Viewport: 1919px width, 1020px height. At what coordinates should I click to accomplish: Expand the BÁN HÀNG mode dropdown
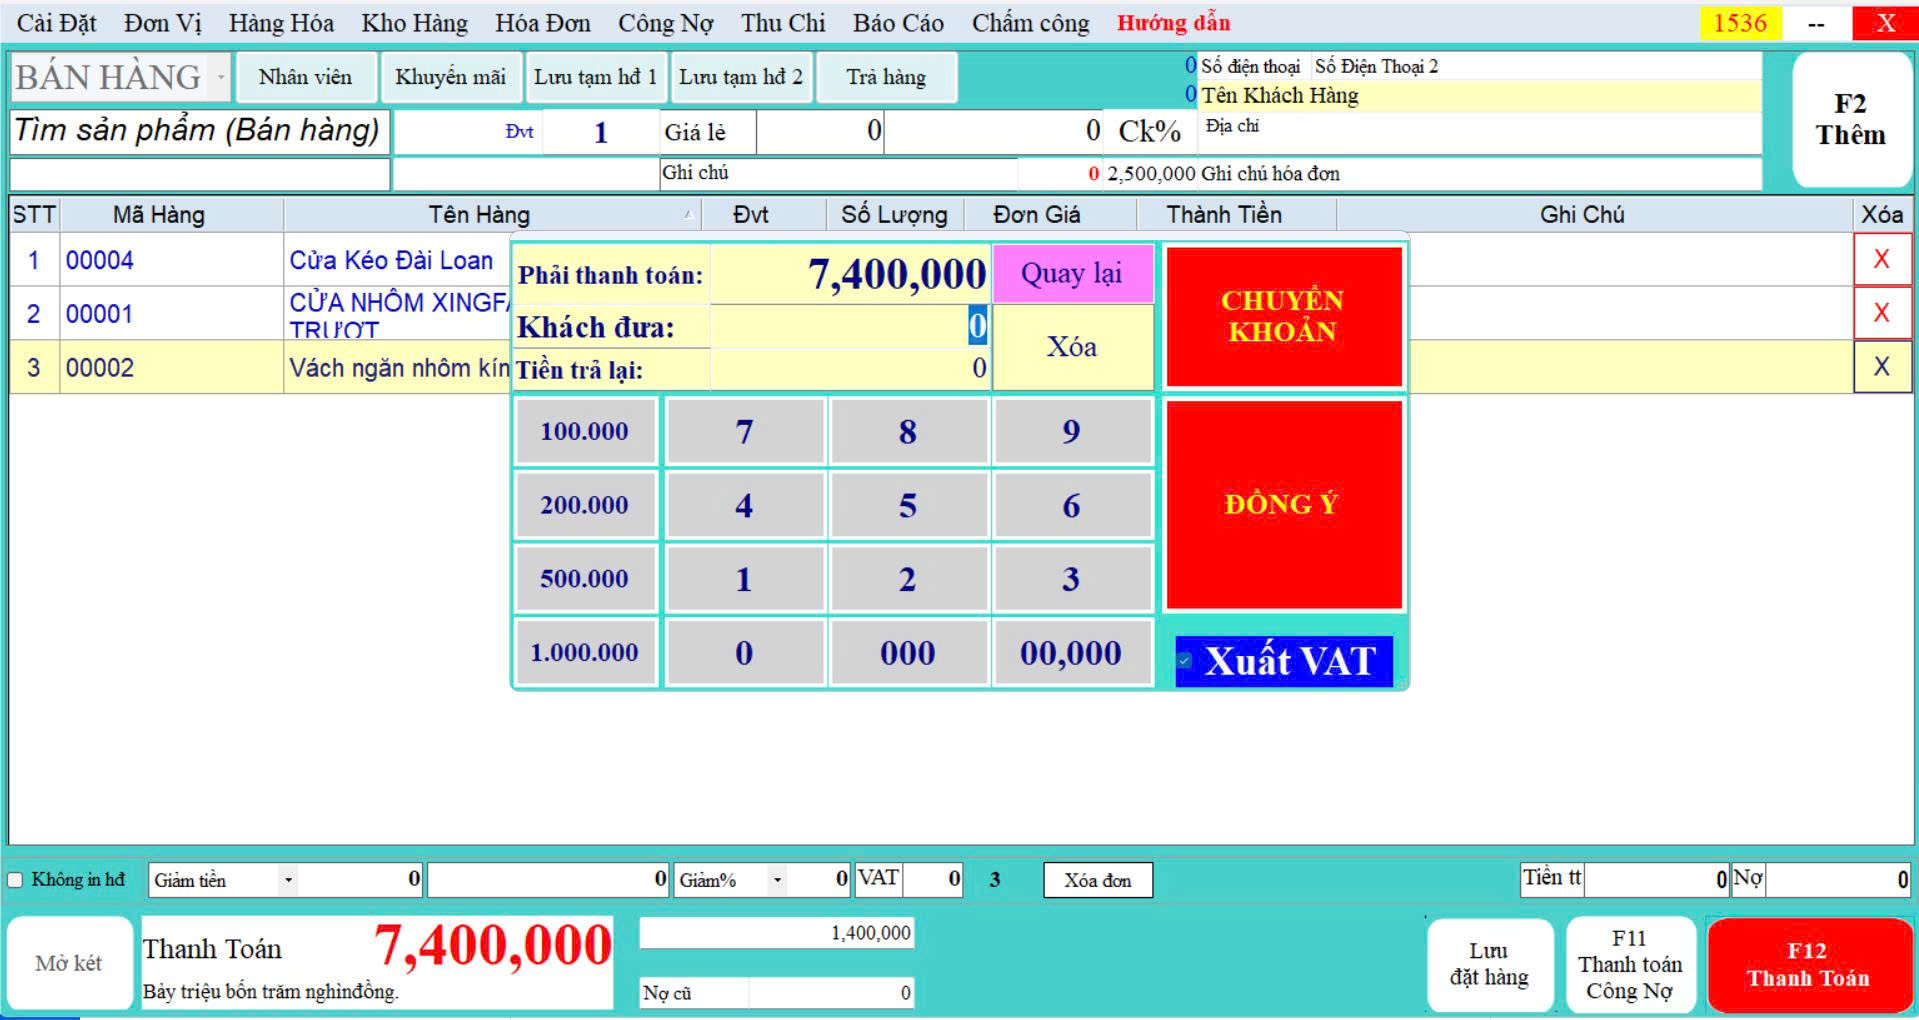pos(220,78)
